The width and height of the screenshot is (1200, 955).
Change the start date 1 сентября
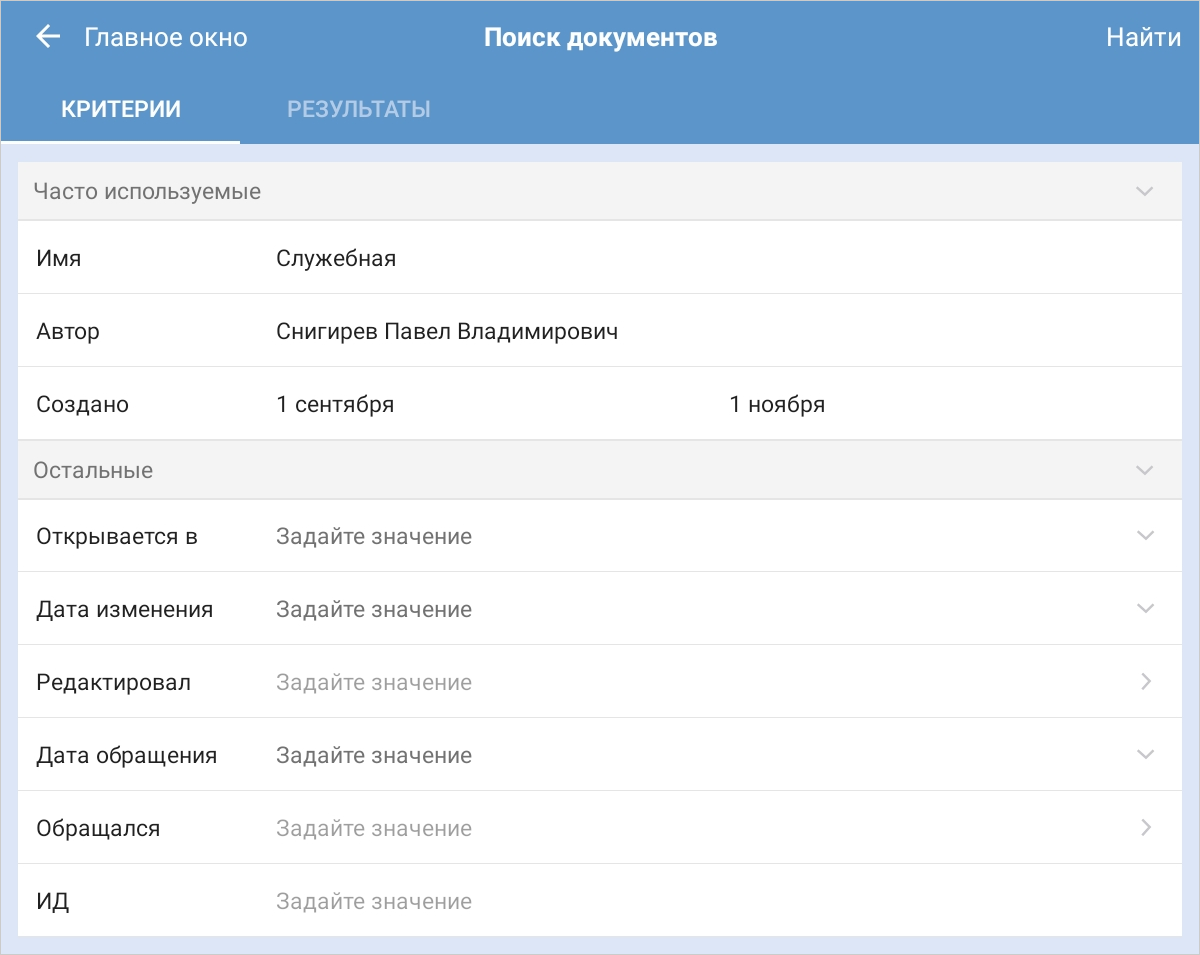coord(335,405)
